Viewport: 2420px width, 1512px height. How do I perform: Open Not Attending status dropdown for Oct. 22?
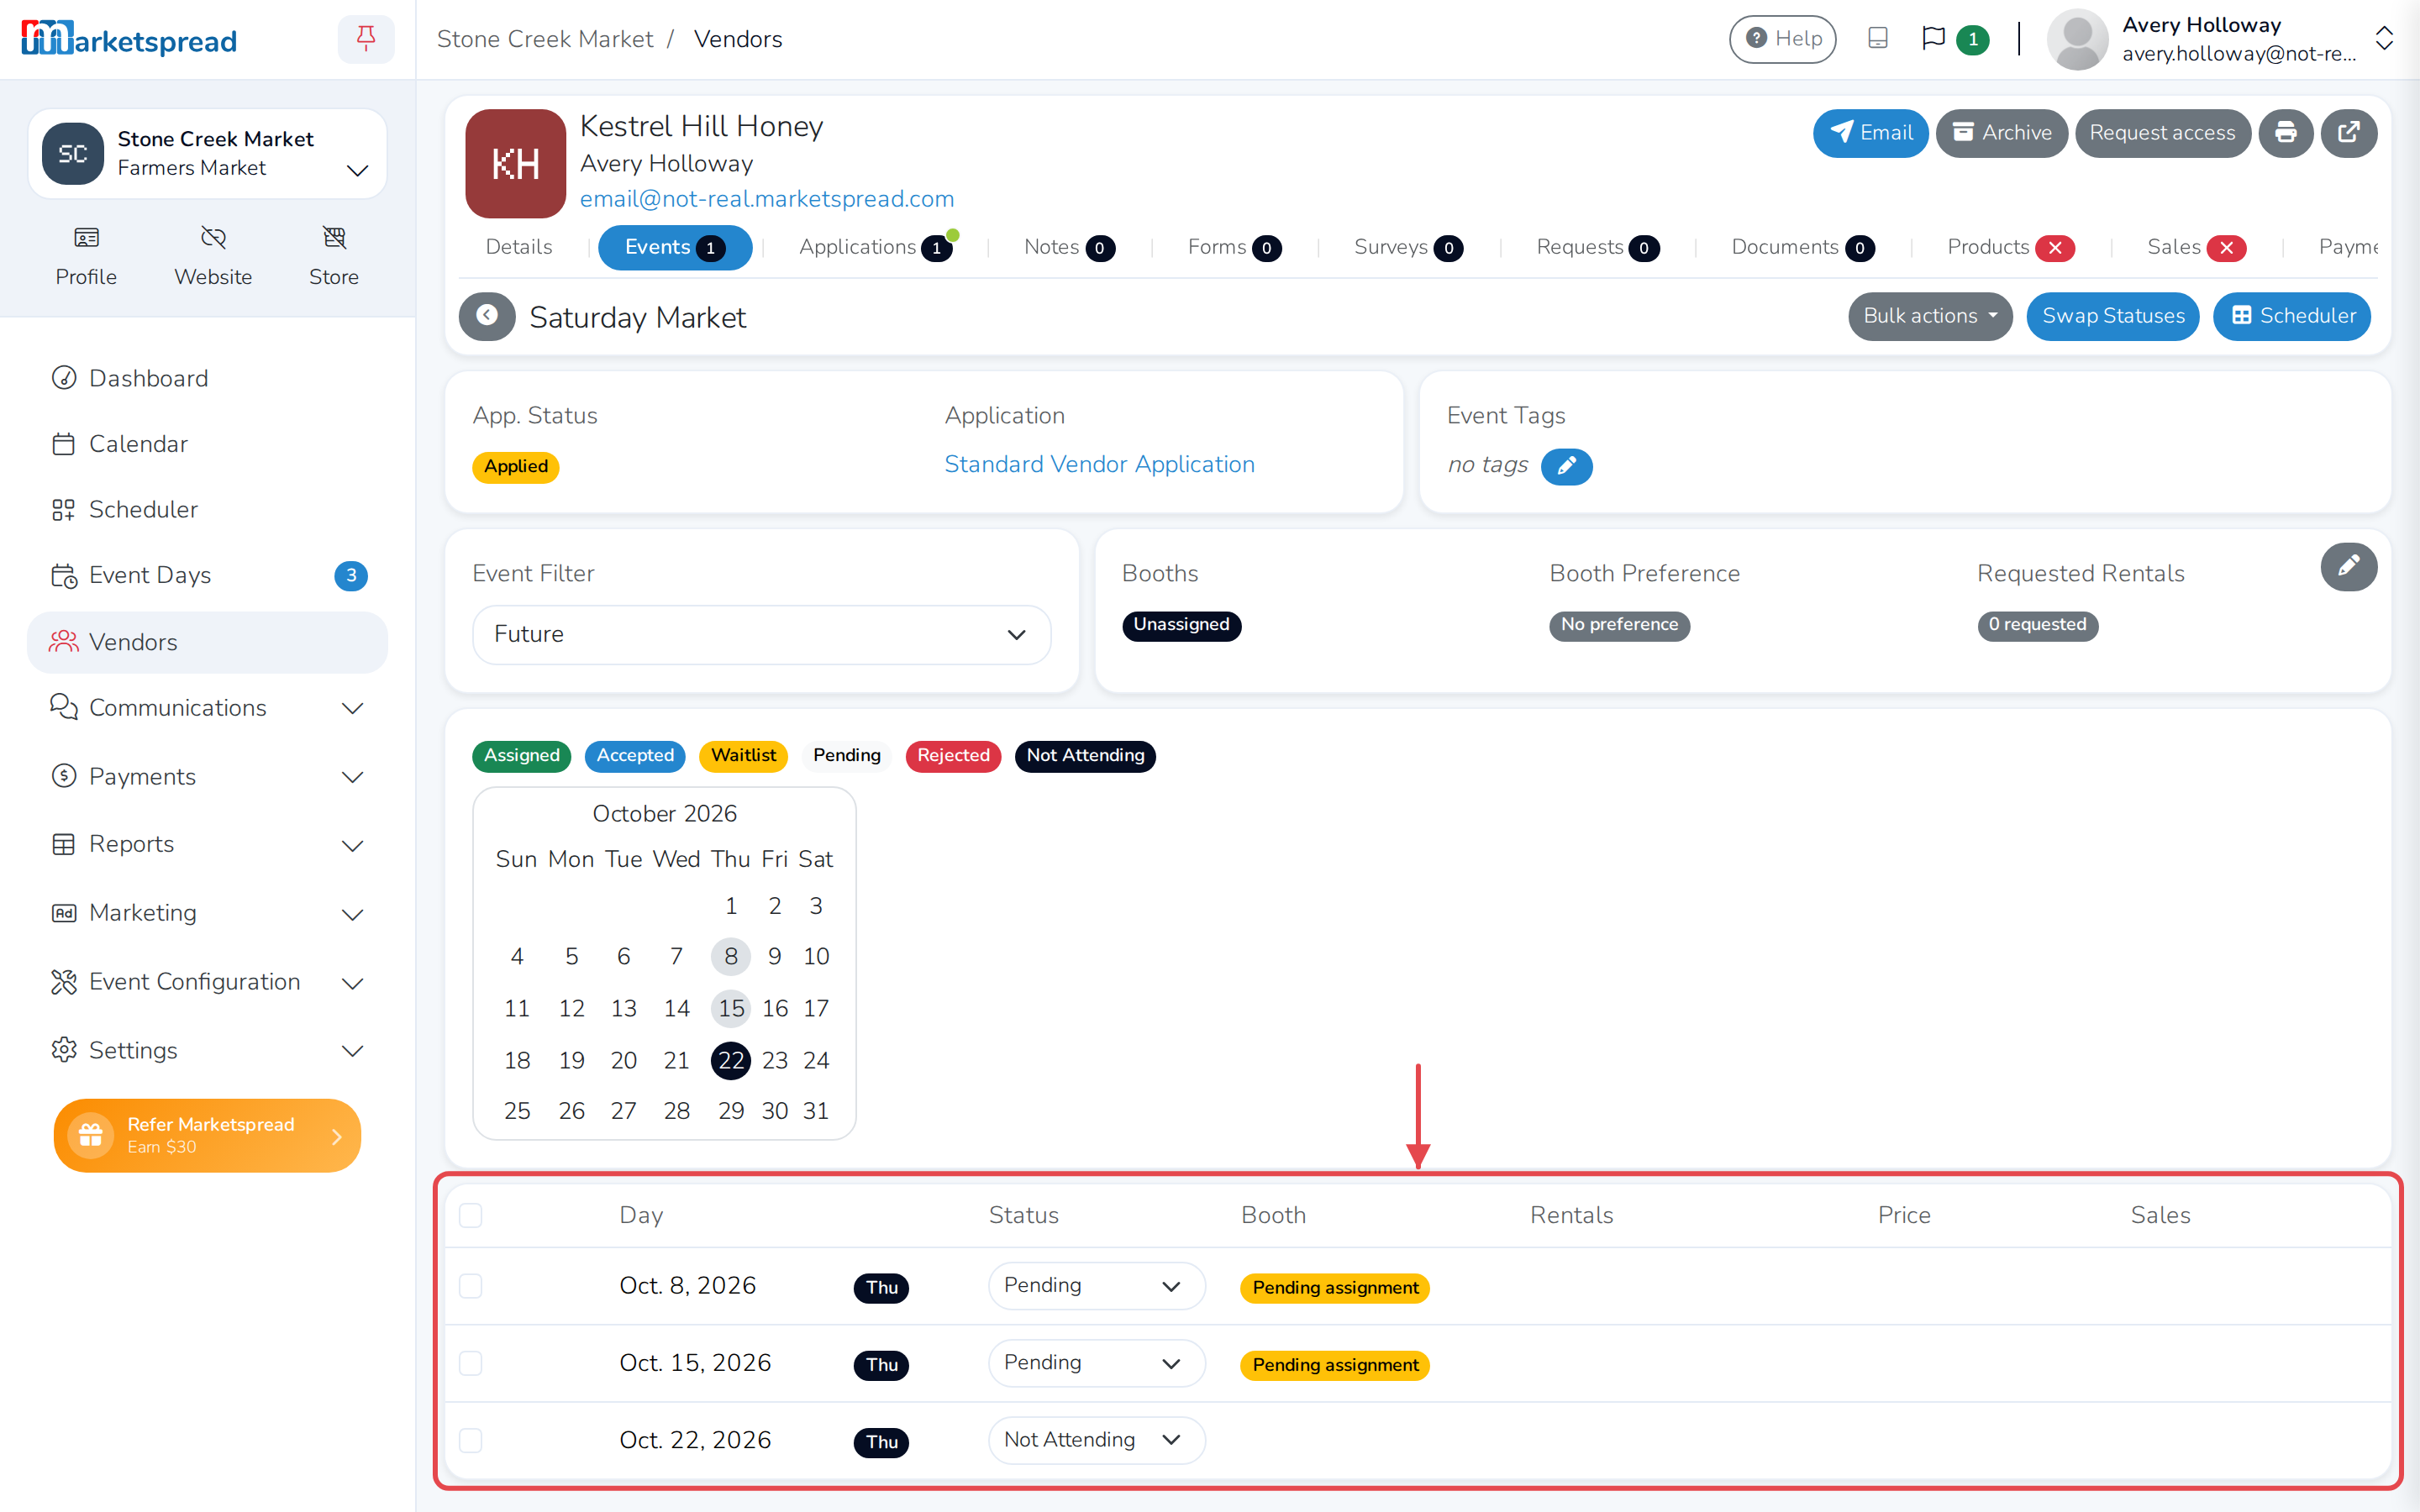1096,1440
